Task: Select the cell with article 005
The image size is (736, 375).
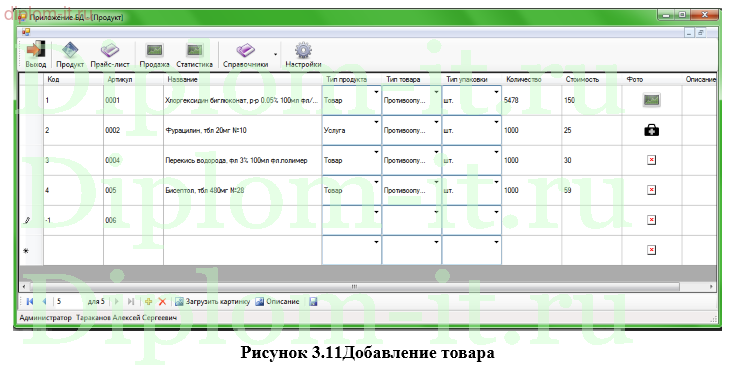Action: pyautogui.click(x=133, y=190)
